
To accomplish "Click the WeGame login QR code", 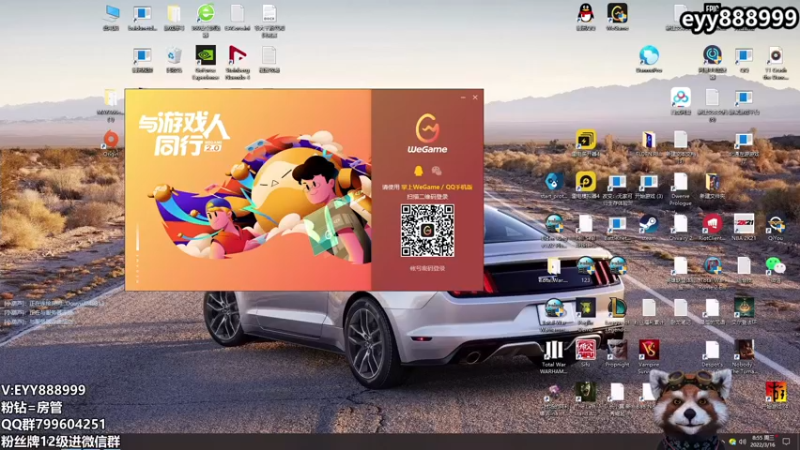I will 428,231.
